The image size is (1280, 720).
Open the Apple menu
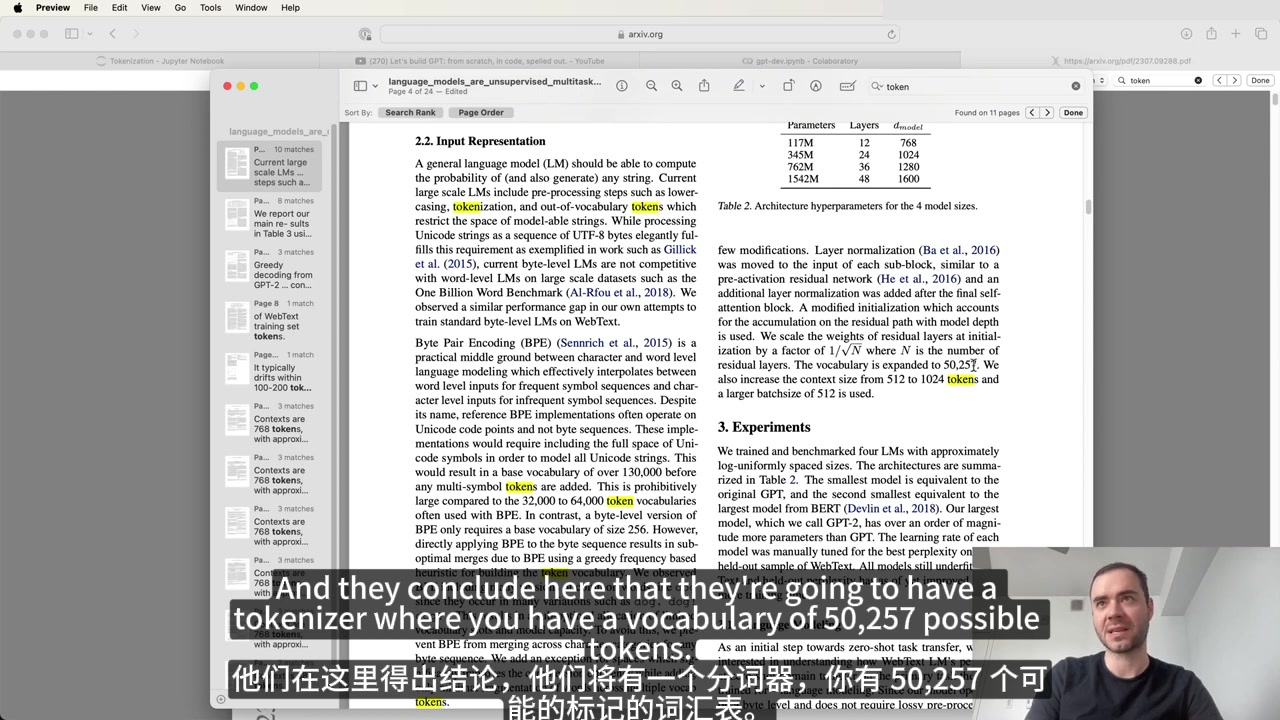(x=17, y=7)
